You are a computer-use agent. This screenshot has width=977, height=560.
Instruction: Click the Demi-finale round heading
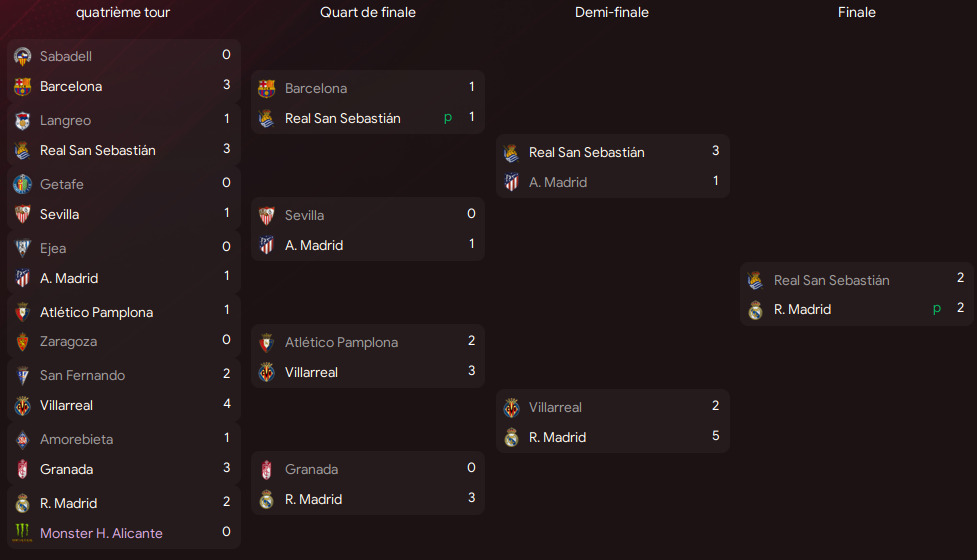click(612, 13)
